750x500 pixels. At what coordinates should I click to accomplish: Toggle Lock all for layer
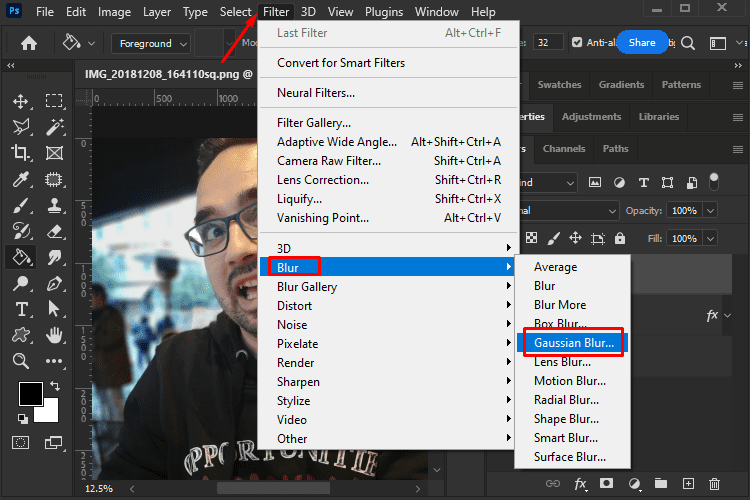pos(620,238)
